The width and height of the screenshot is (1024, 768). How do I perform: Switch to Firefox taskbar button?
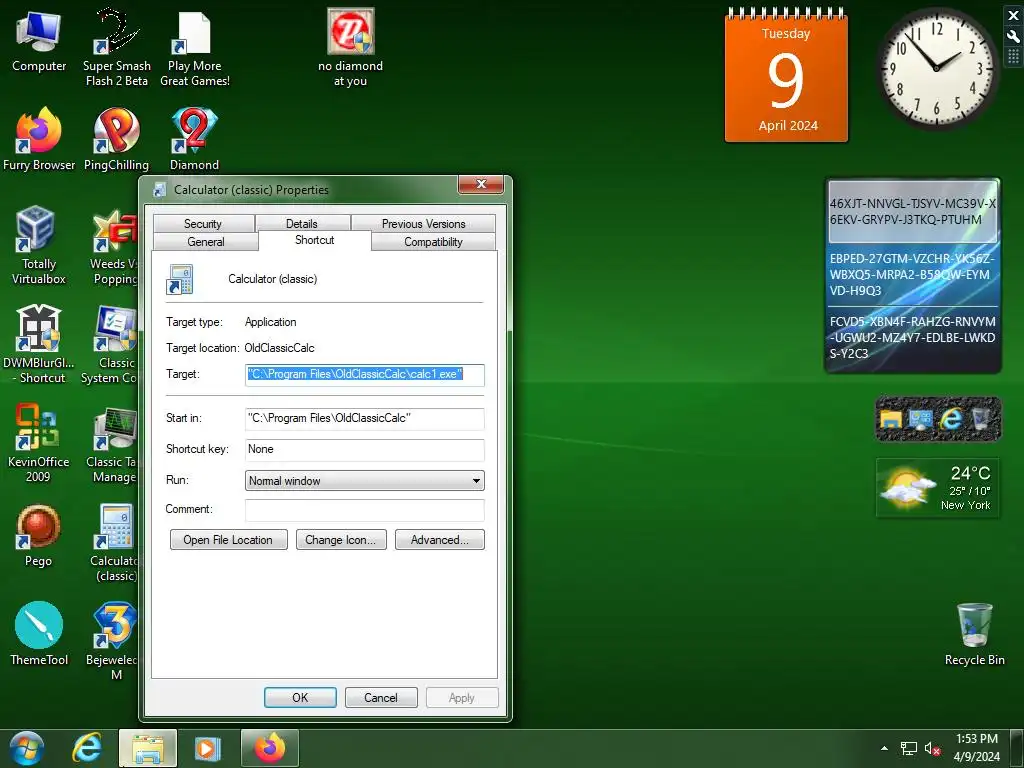pyautogui.click(x=270, y=748)
